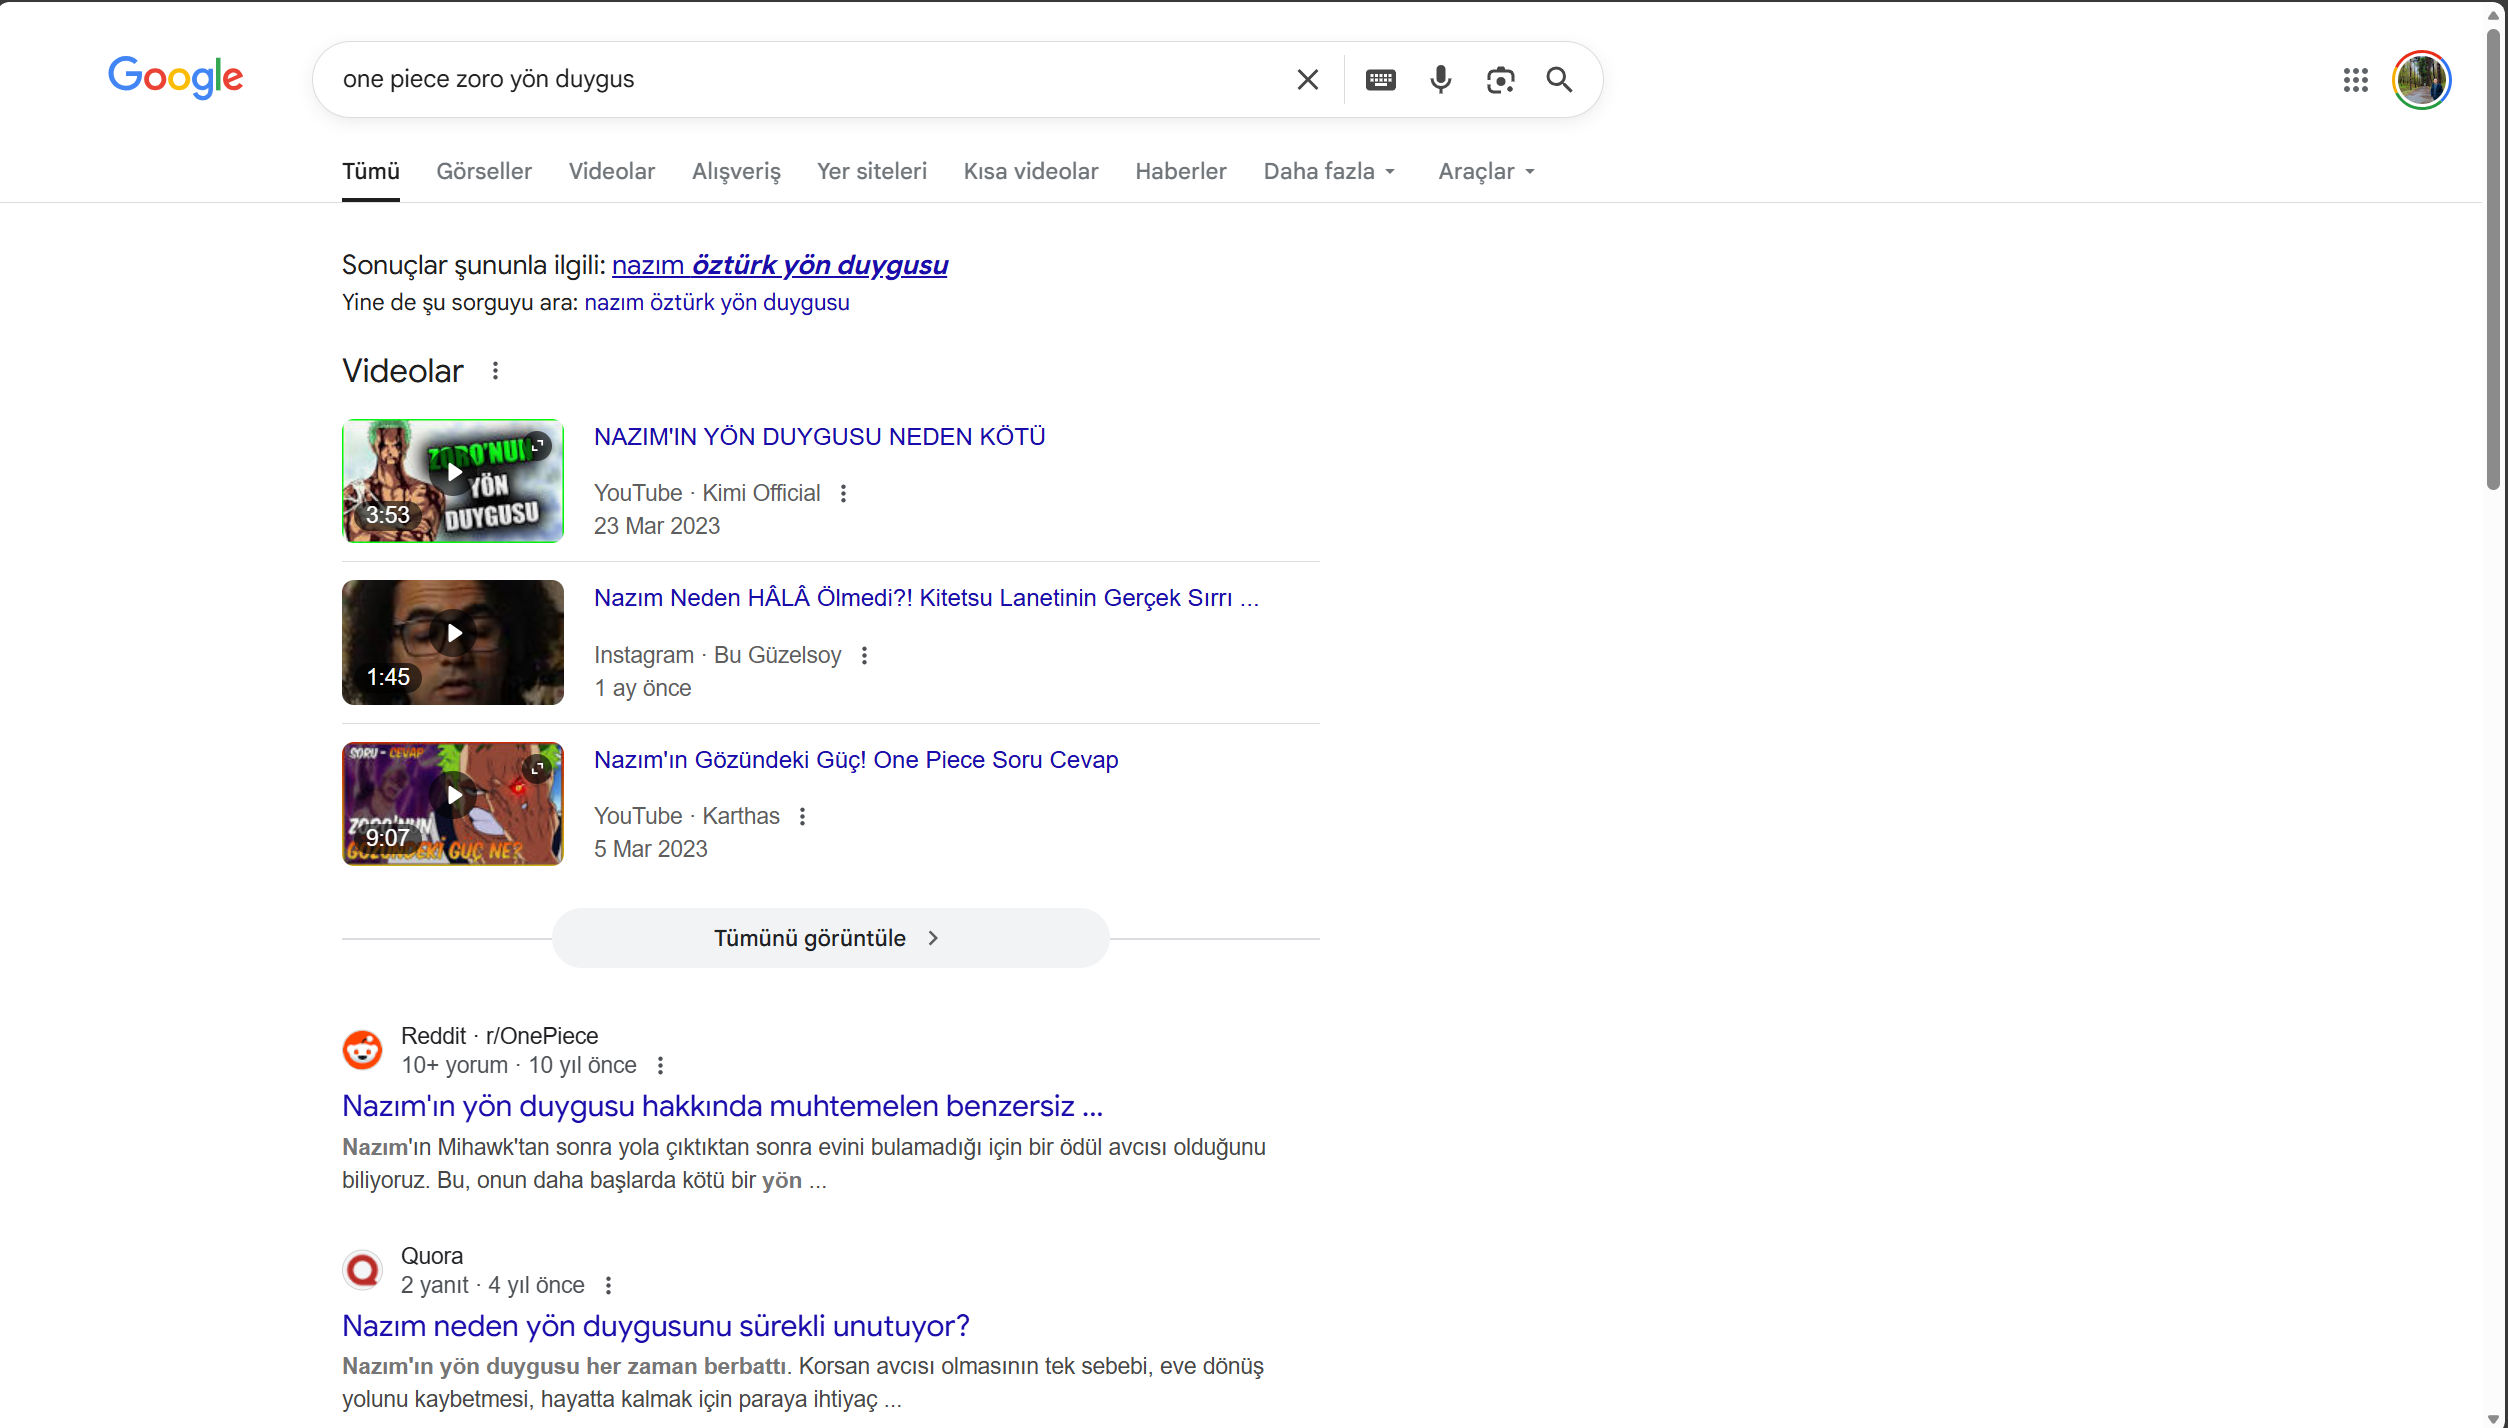
Task: Select the Tümü tab
Action: (371, 171)
